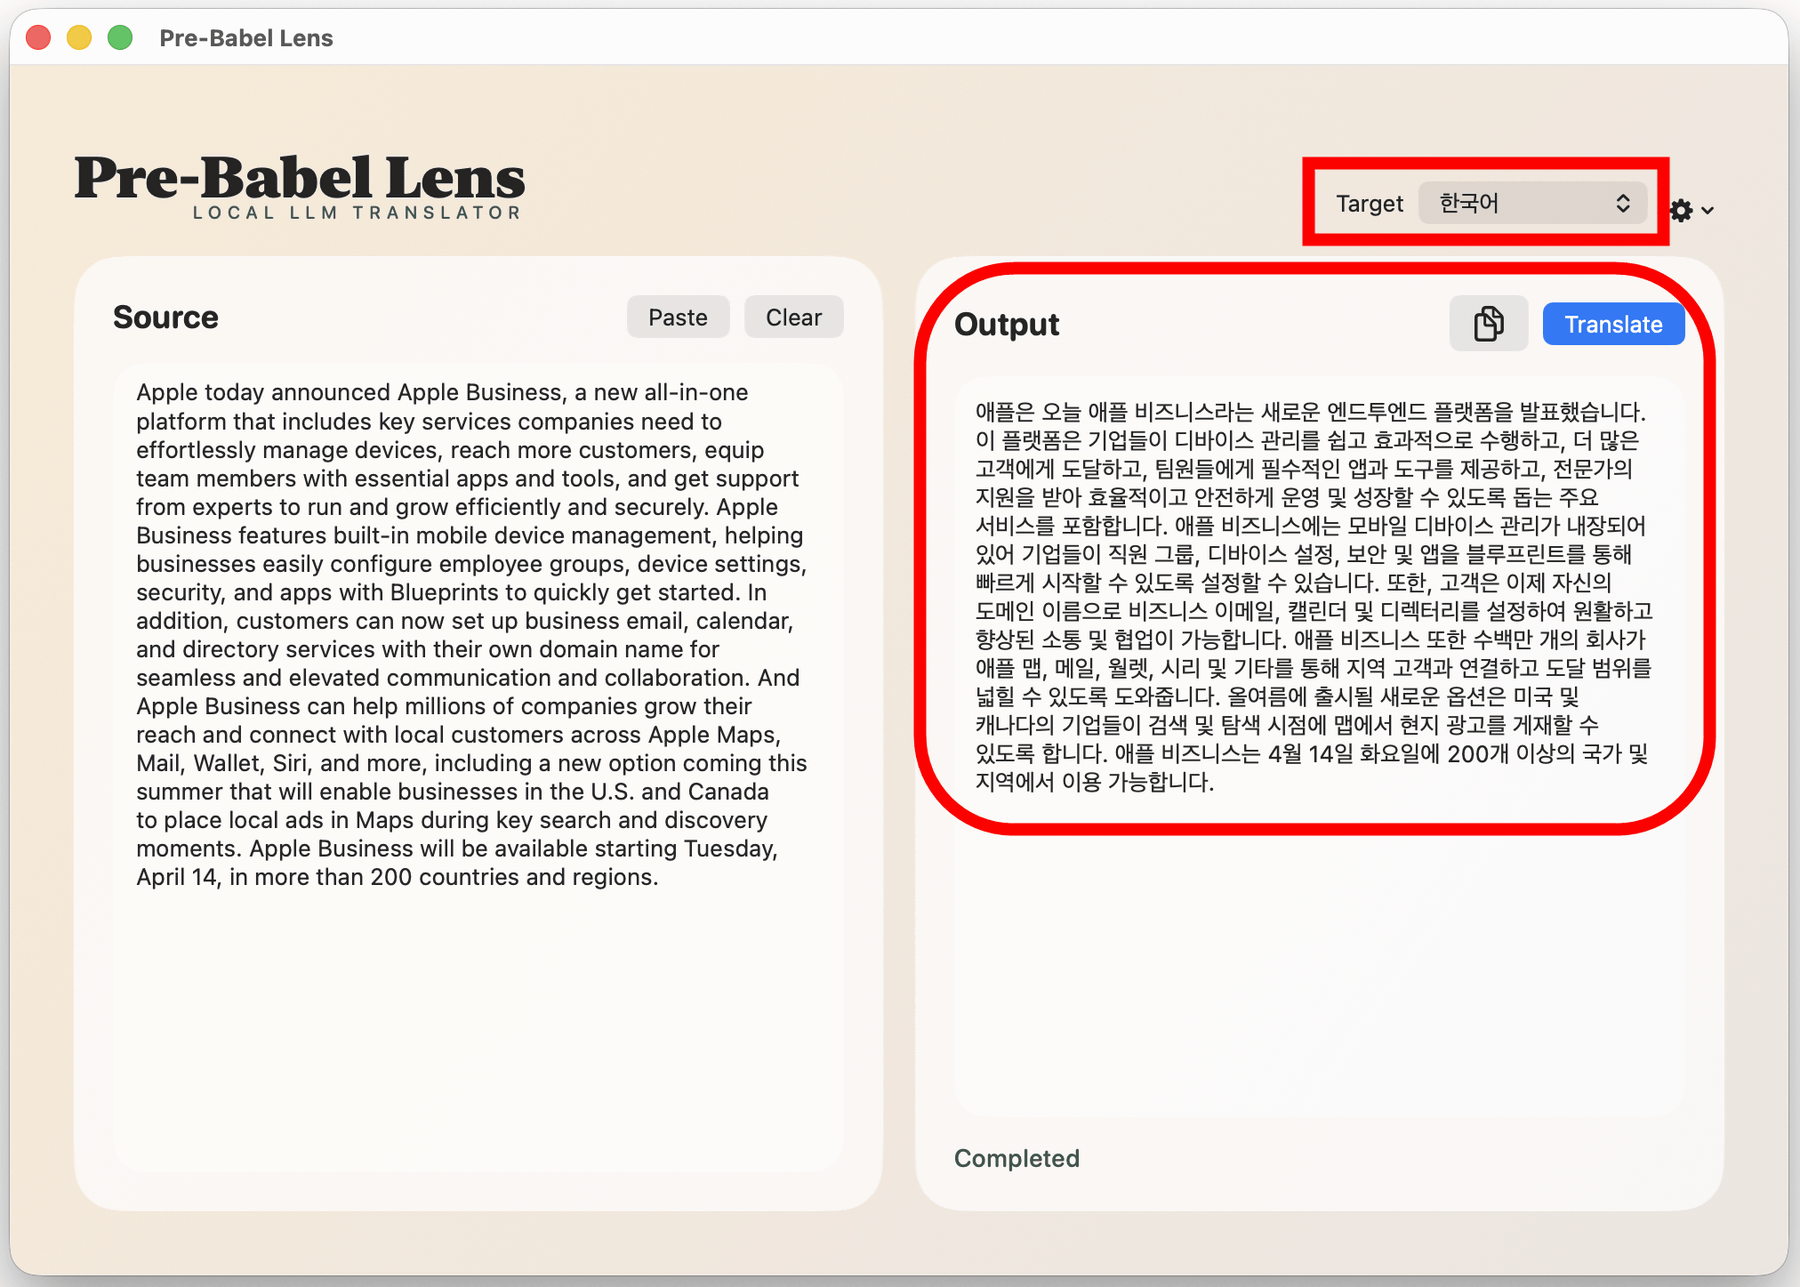This screenshot has height=1287, width=1800.
Task: Close the Pre-Babel Lens window
Action: (39, 38)
